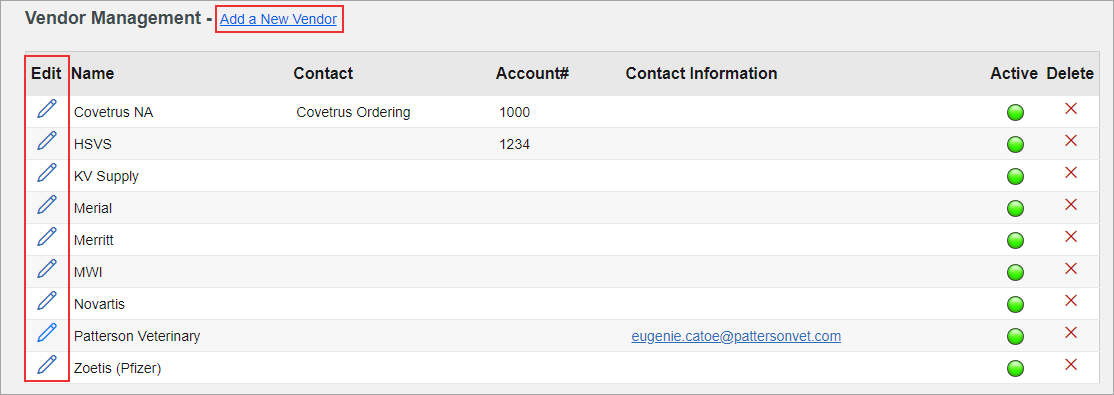This screenshot has height=395, width=1114.
Task: Toggle active status of Covetrus NA
Action: [x=1015, y=112]
